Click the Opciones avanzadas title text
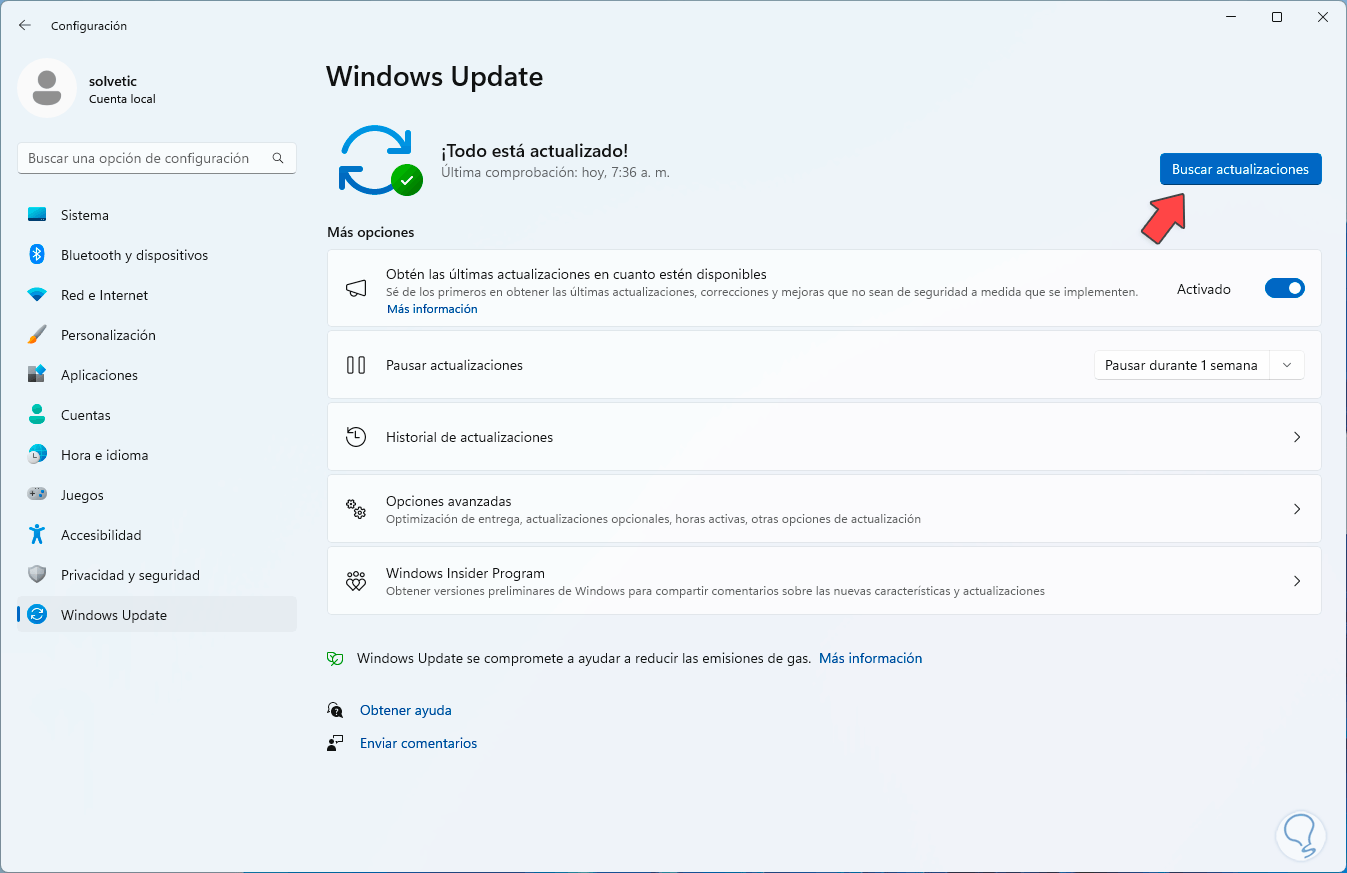This screenshot has height=873, width=1347. [448, 501]
